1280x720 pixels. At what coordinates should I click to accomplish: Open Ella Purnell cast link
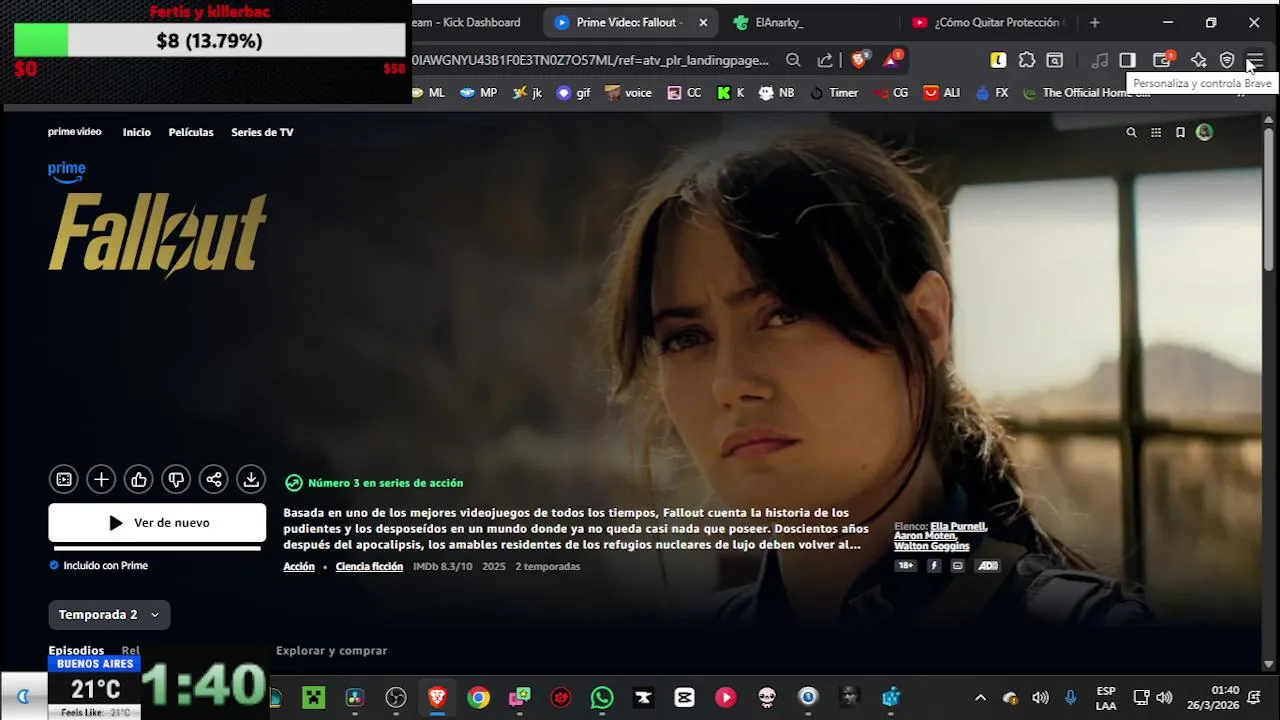tap(959, 526)
